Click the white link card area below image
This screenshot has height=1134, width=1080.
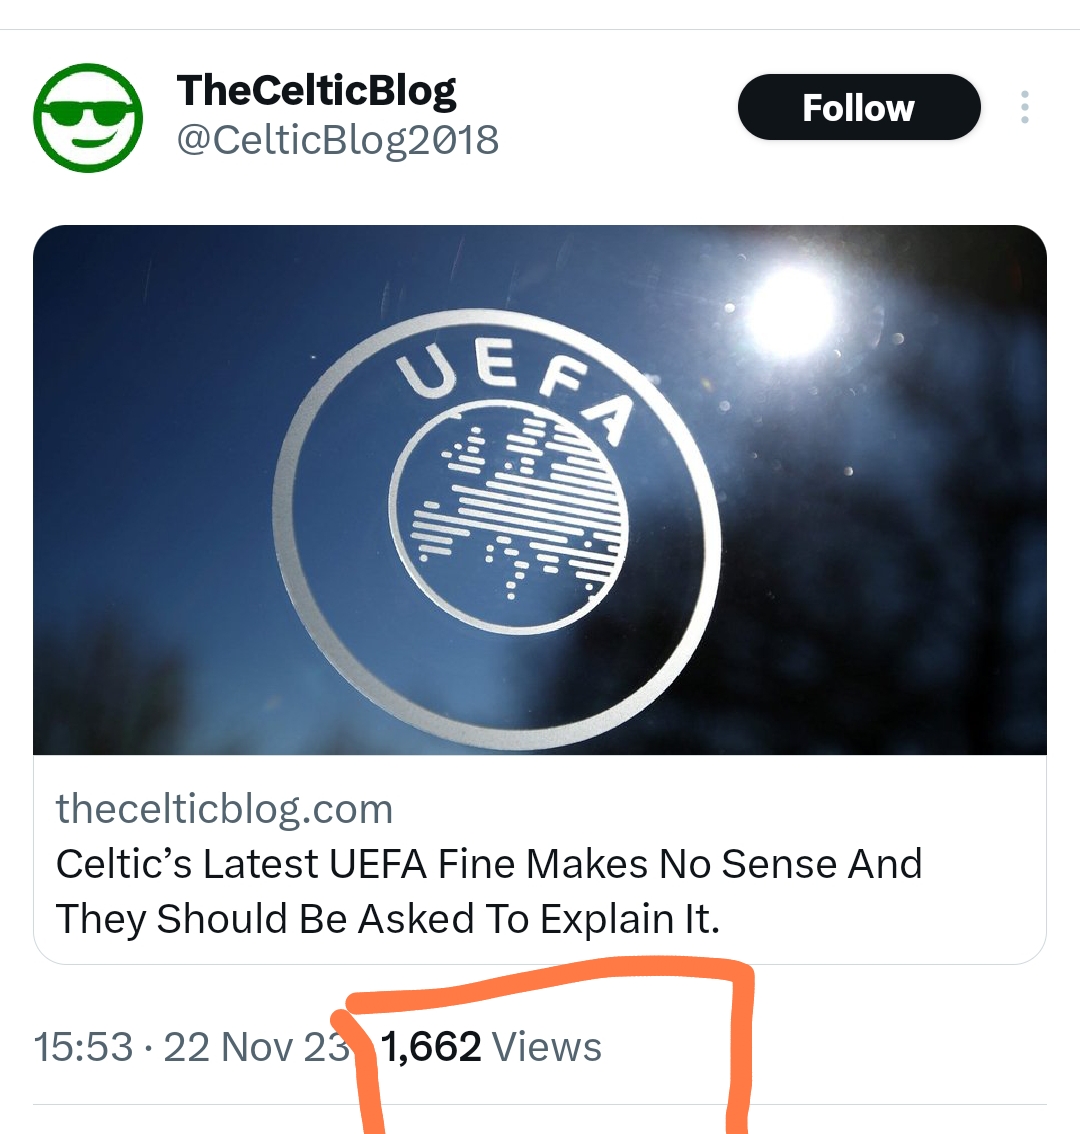540,859
